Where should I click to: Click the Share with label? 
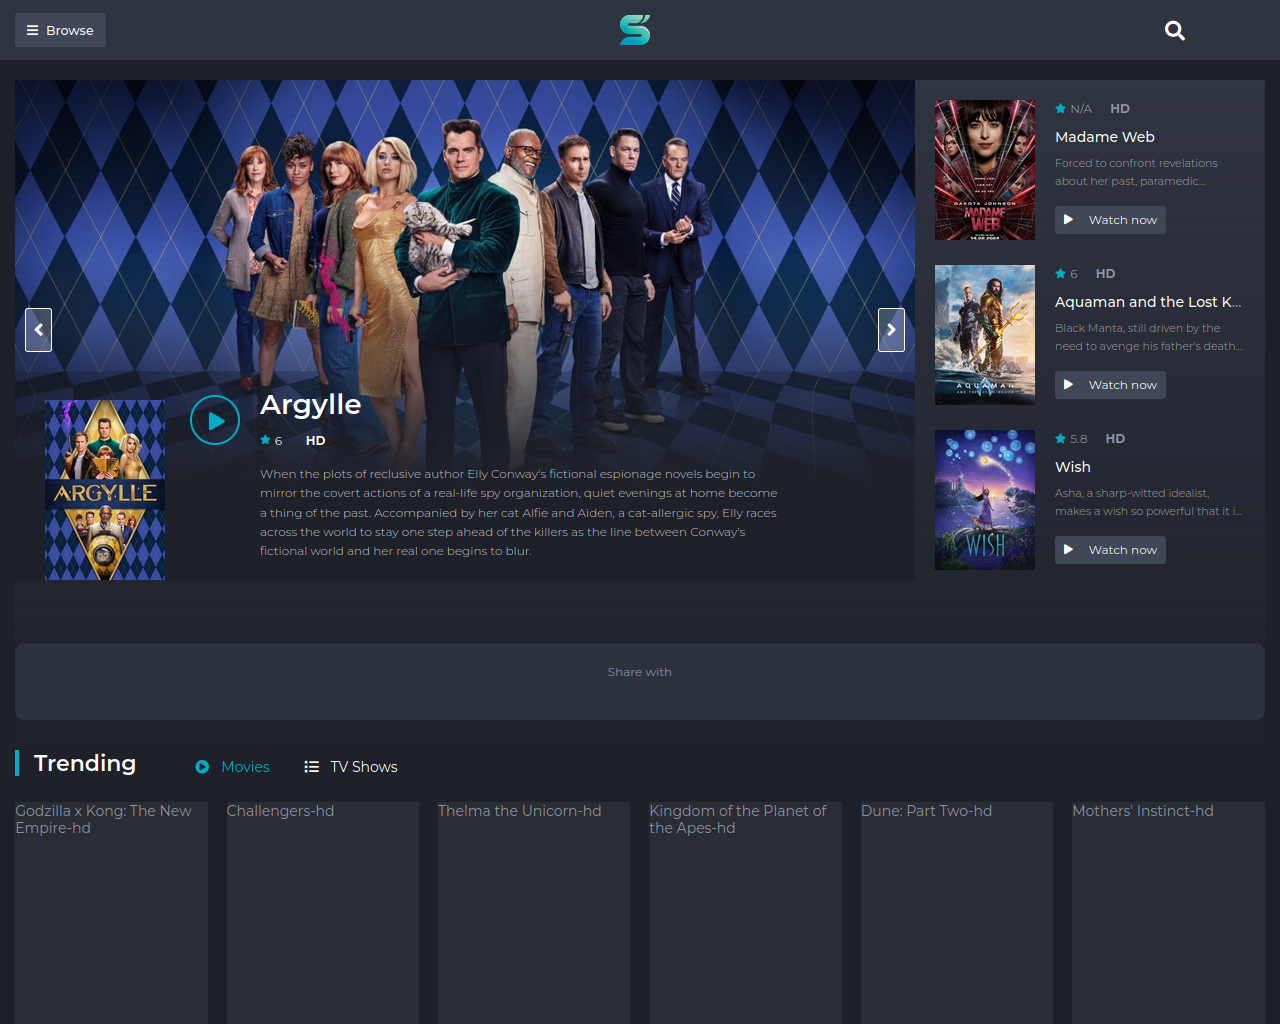tap(640, 672)
